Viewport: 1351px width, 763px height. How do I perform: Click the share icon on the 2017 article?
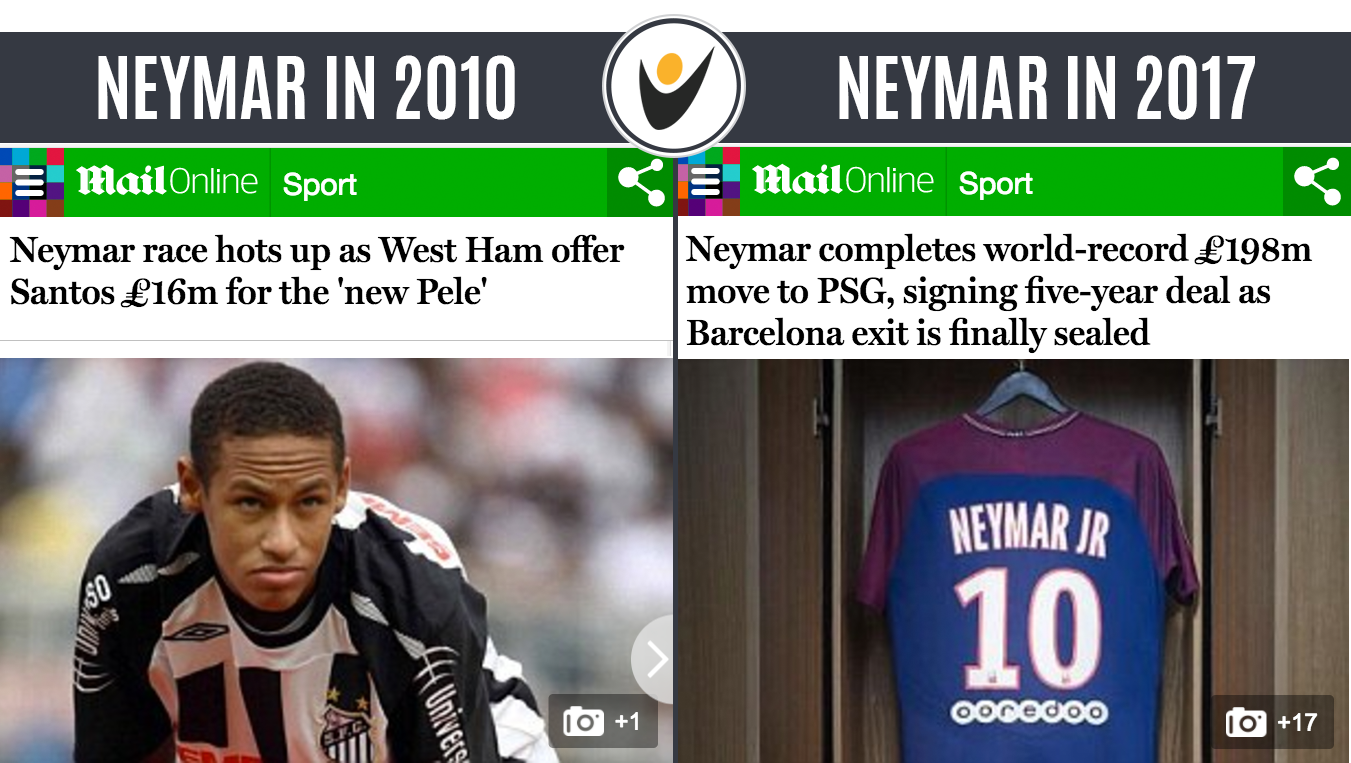(1316, 182)
